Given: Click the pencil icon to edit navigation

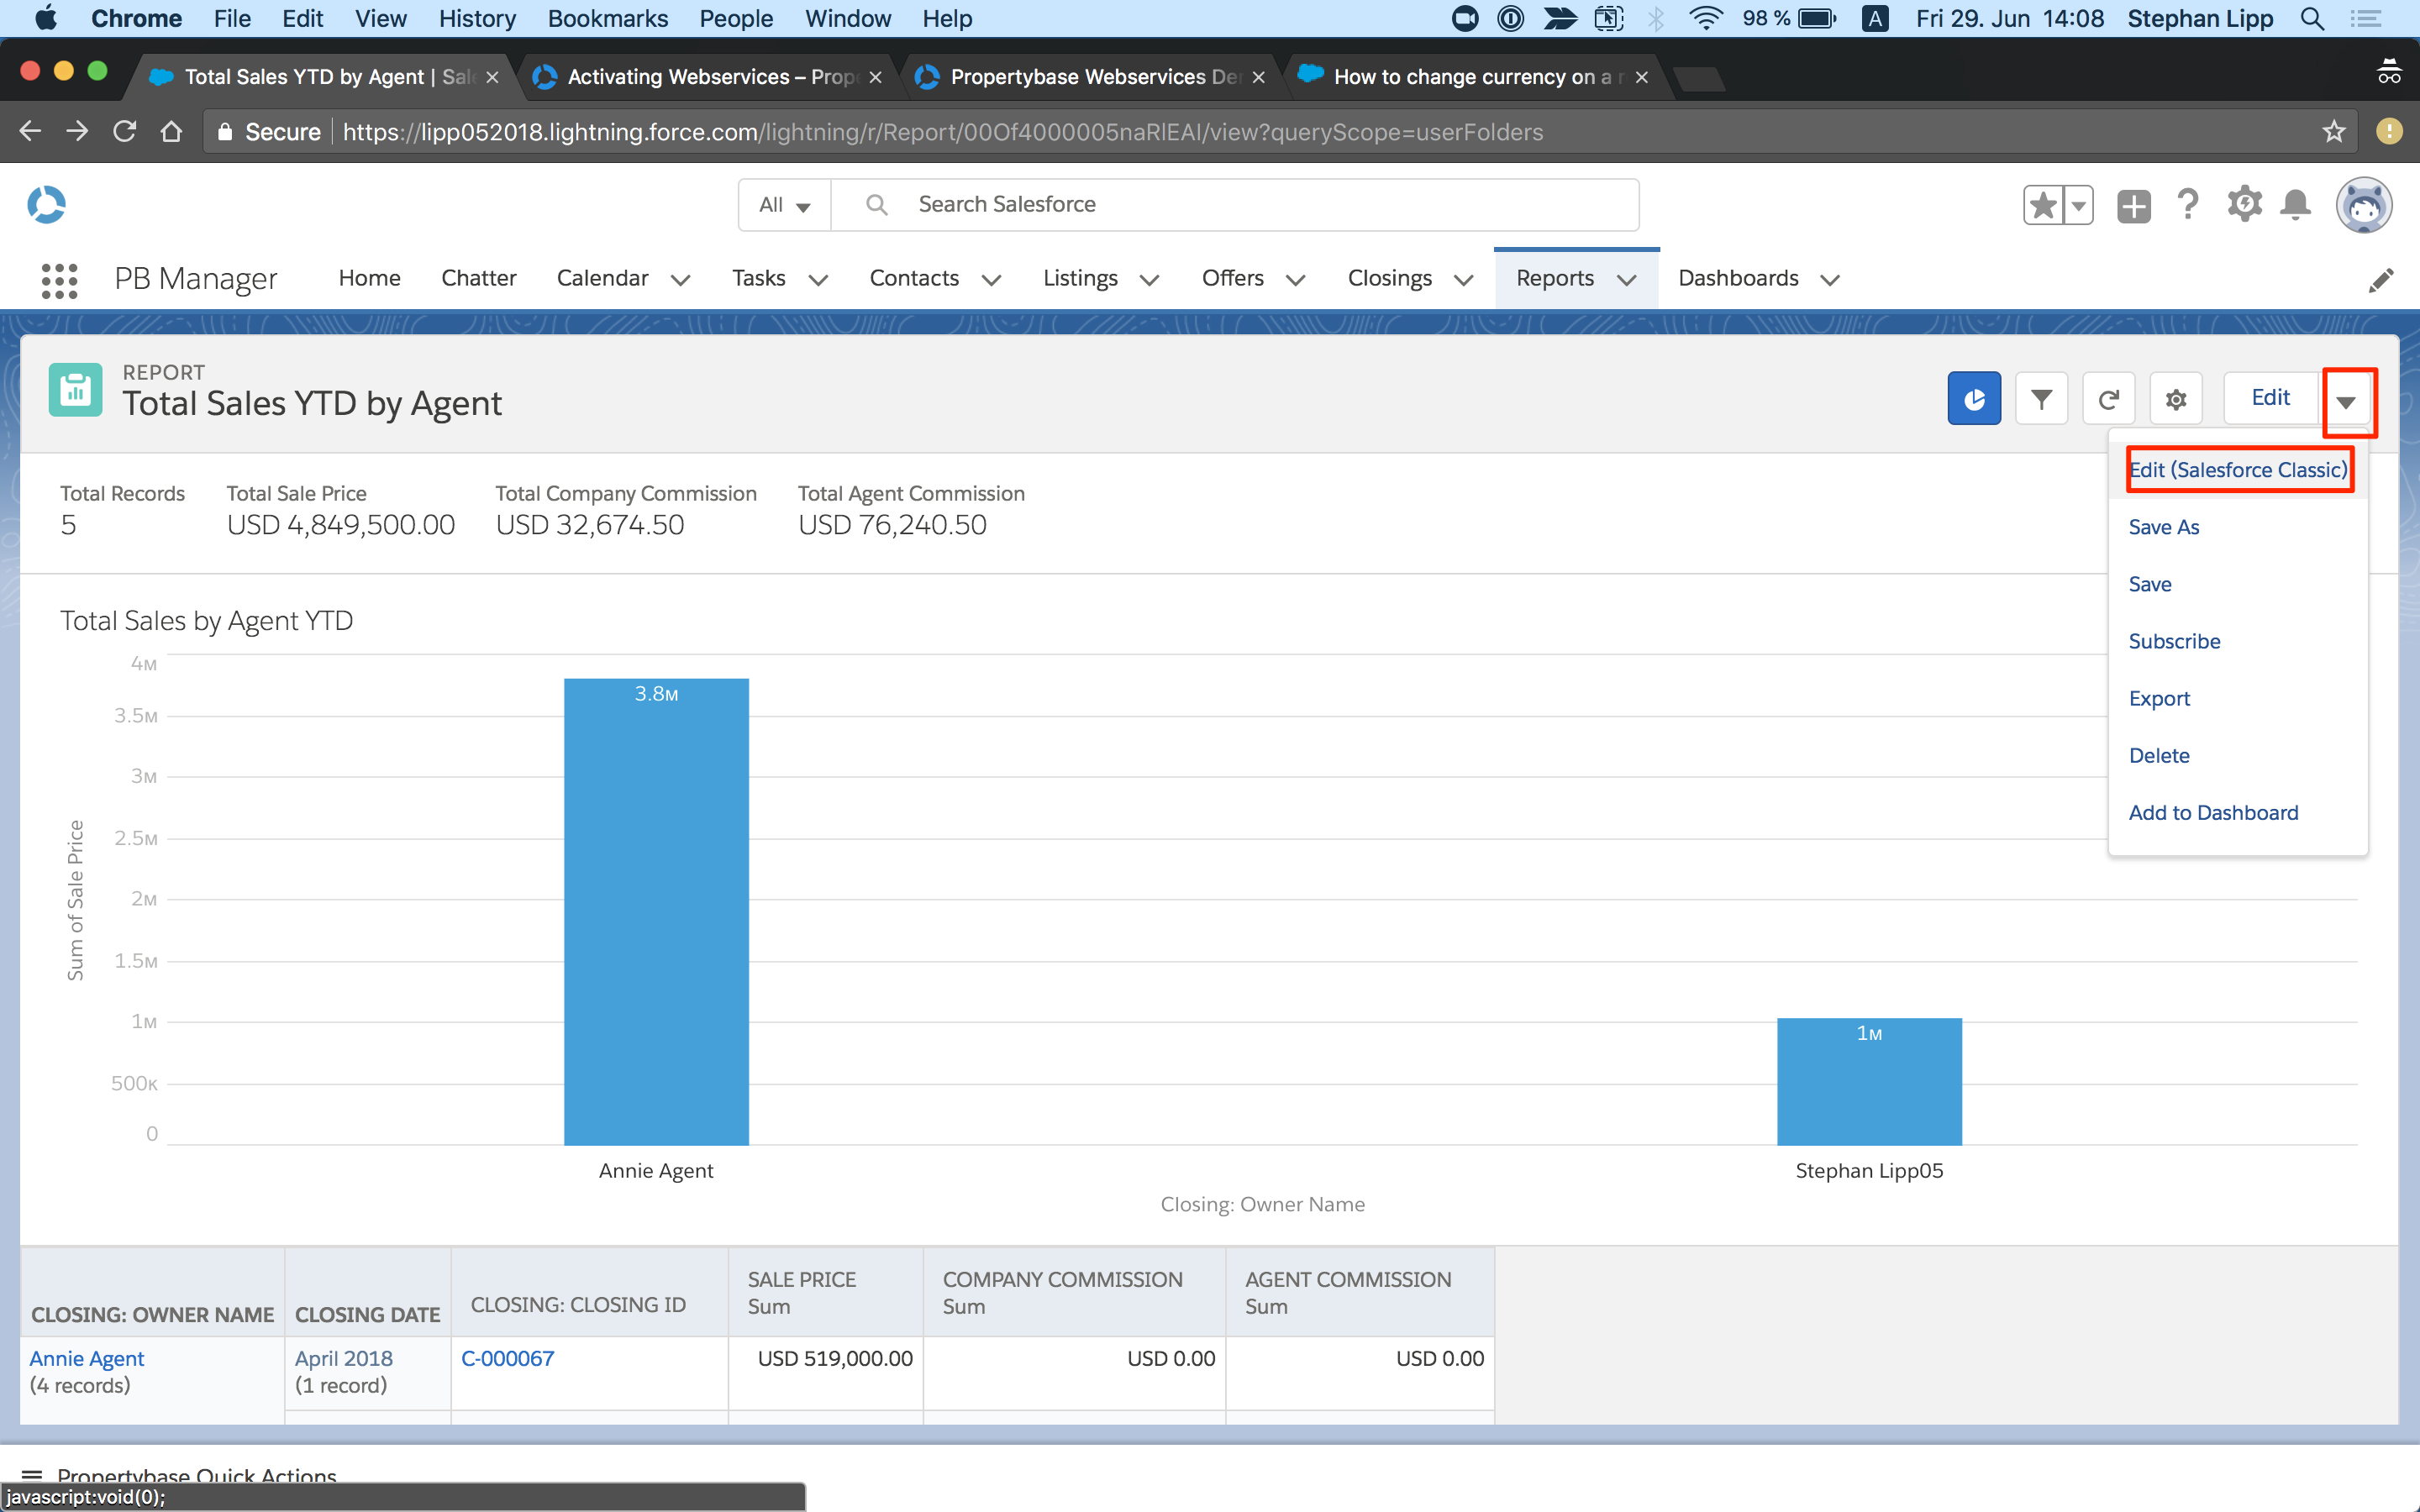Looking at the screenshot, I should click(2380, 280).
